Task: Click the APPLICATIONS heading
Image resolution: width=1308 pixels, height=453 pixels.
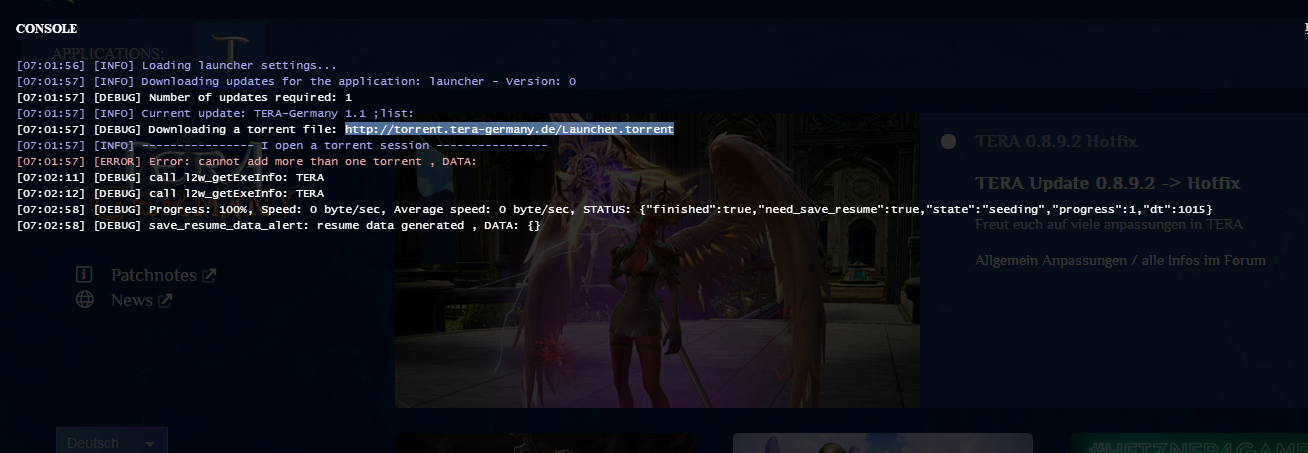Action: point(108,53)
